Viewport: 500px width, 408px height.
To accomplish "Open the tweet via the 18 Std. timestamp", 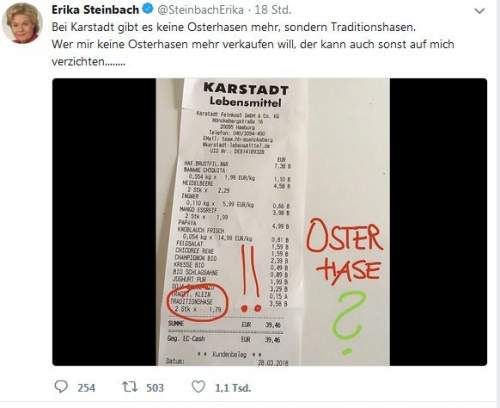I will click(x=273, y=10).
